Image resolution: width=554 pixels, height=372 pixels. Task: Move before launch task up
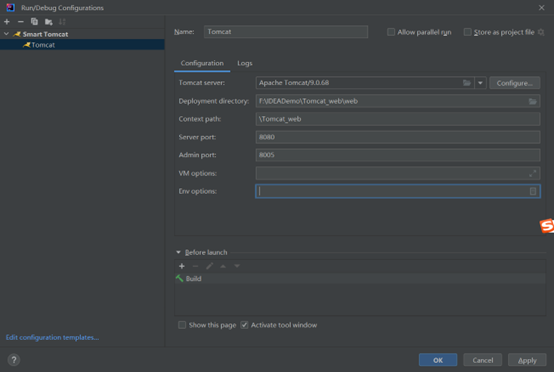point(223,266)
